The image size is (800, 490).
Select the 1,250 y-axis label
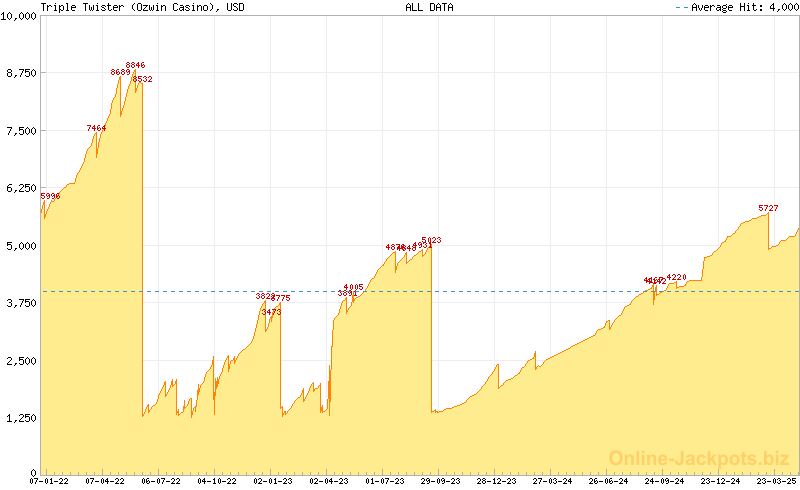click(x=22, y=418)
